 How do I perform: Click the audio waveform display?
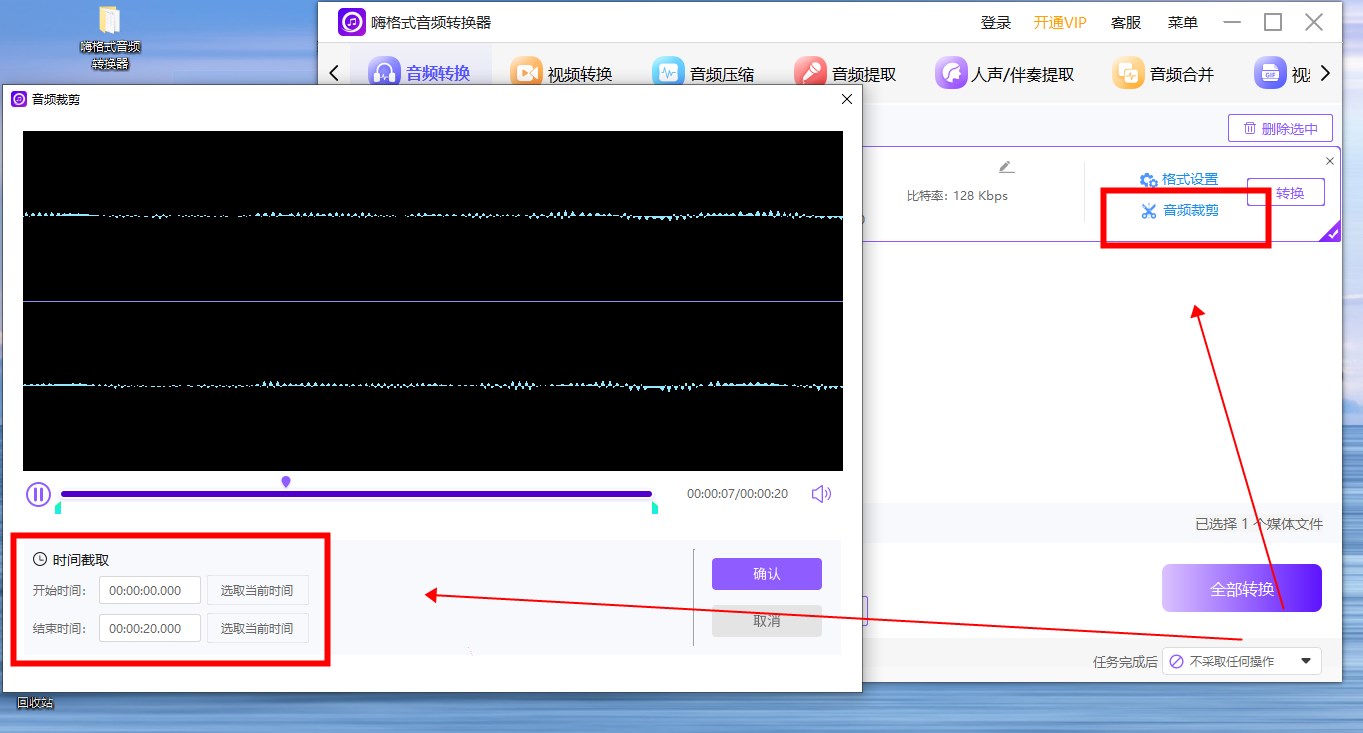(433, 301)
